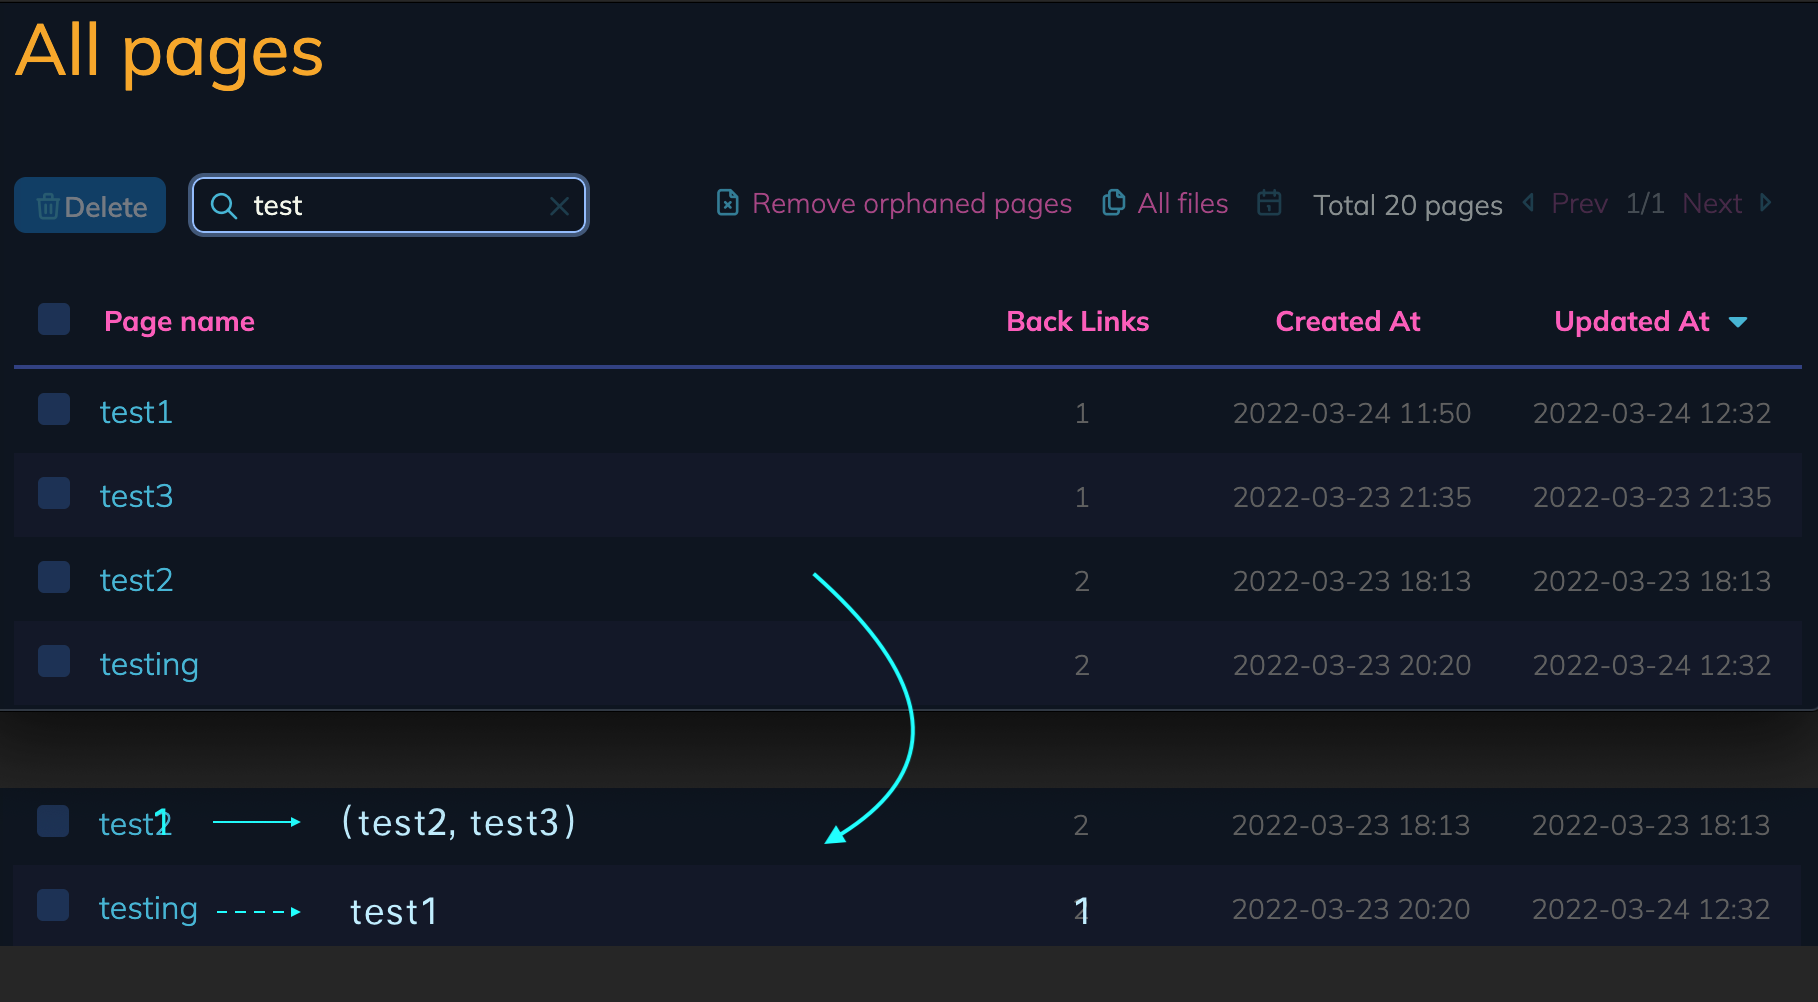
Task: Click the Prev pagination arrow icon
Action: point(1527,203)
